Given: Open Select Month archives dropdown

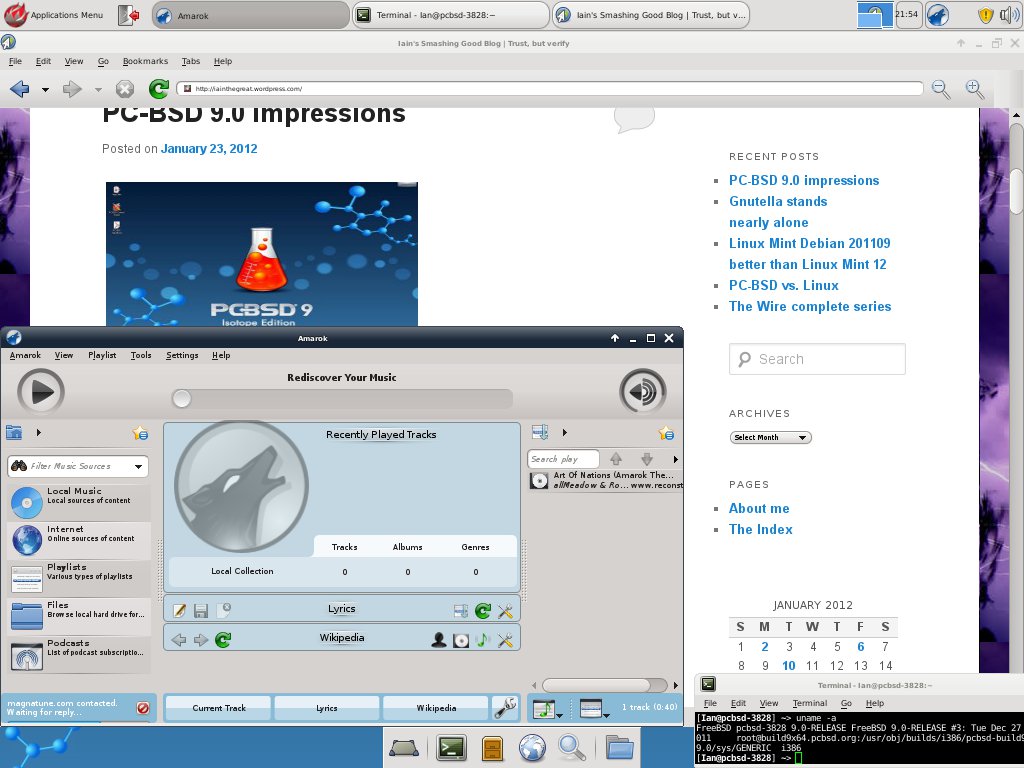Looking at the screenshot, I should pos(771,438).
